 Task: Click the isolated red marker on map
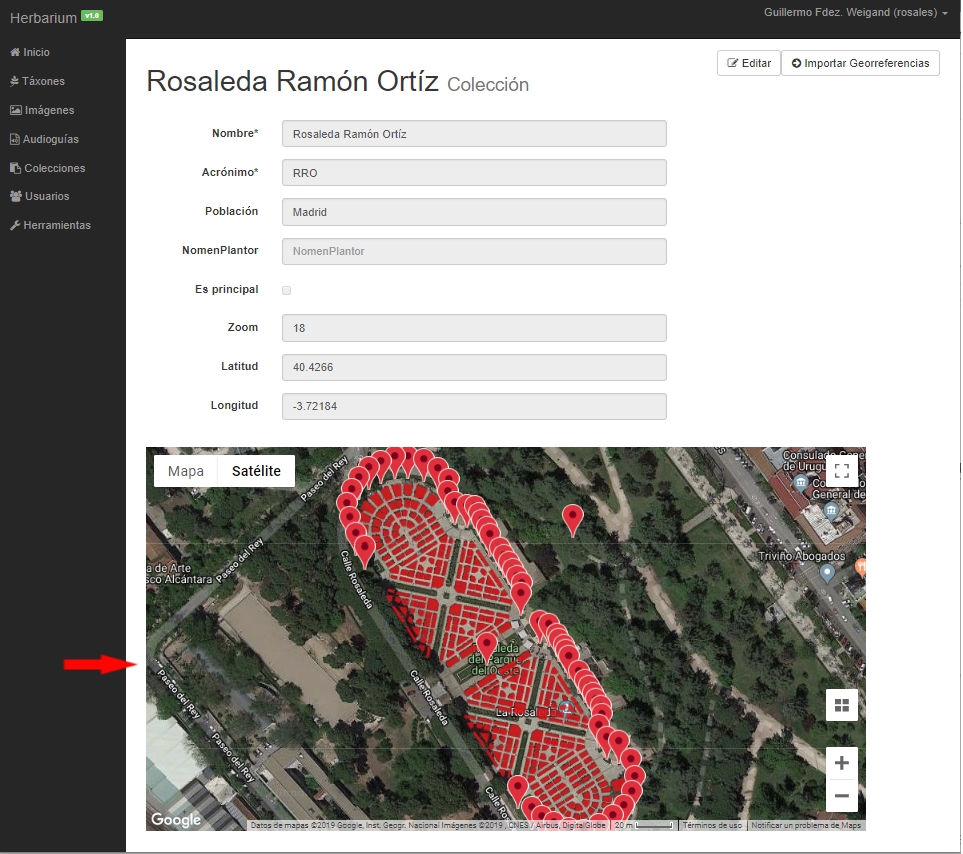click(x=572, y=518)
